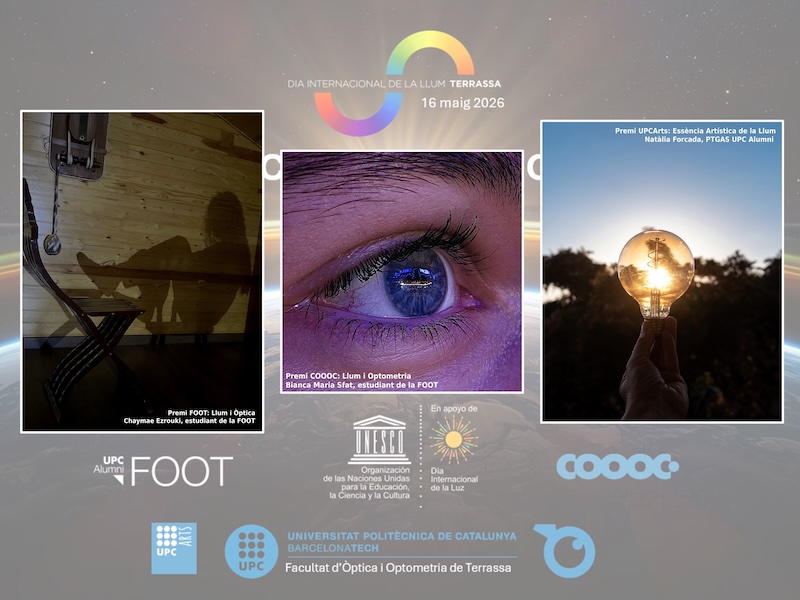Image resolution: width=800 pixels, height=600 pixels.
Task: Click the 'En apoyo de' text
Action: click(x=454, y=409)
